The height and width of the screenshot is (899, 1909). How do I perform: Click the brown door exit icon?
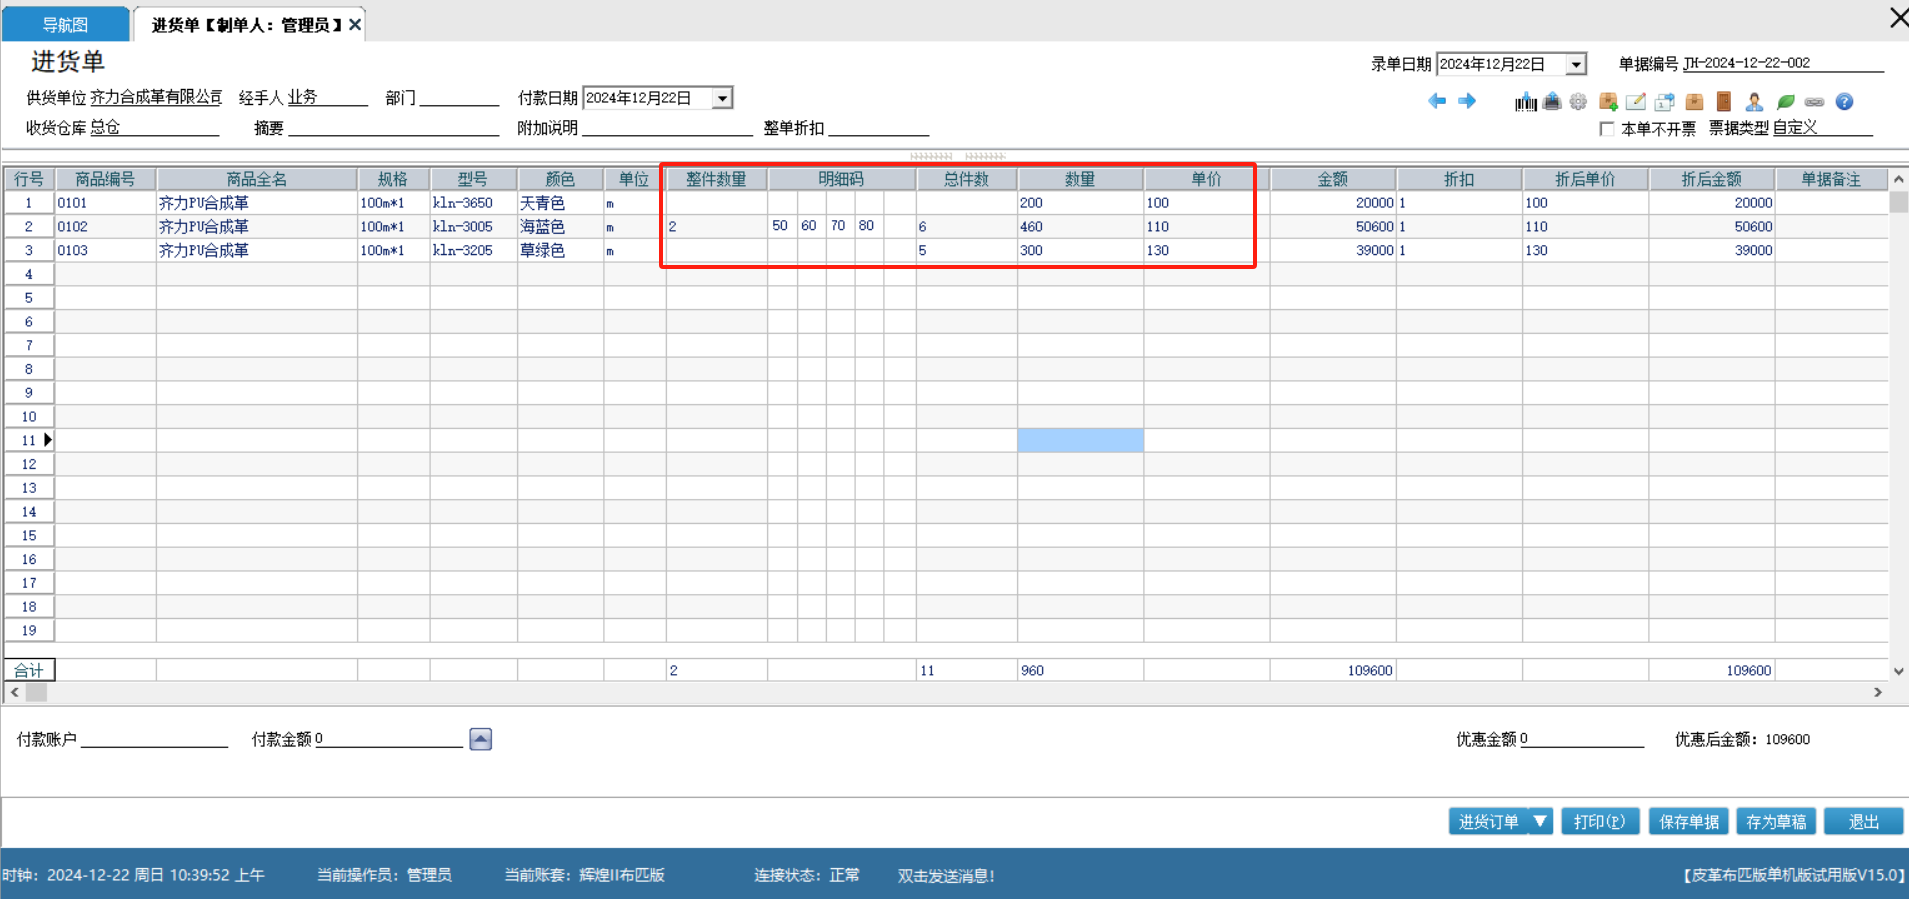click(1724, 101)
